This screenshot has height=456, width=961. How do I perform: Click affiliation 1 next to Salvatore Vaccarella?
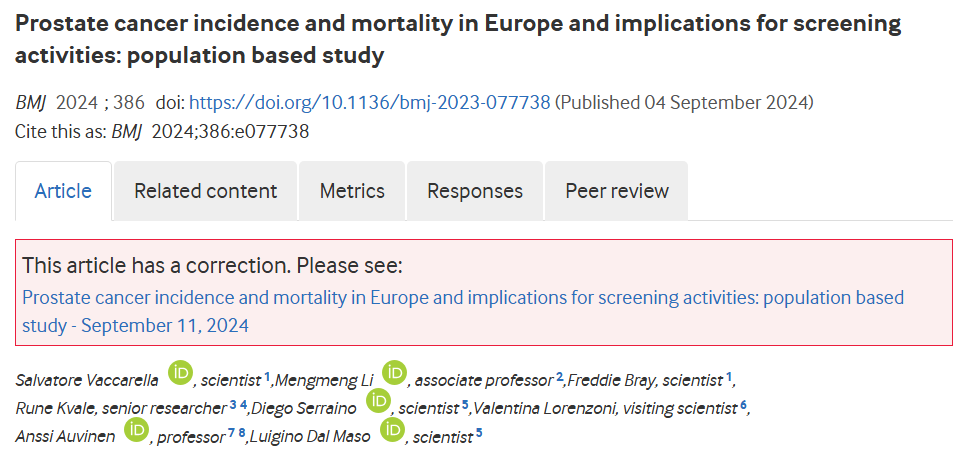pyautogui.click(x=268, y=376)
